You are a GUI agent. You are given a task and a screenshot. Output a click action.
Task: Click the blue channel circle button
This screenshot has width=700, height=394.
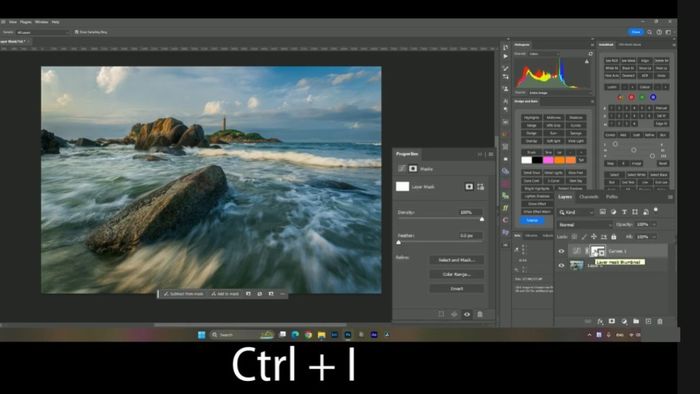pos(653,97)
